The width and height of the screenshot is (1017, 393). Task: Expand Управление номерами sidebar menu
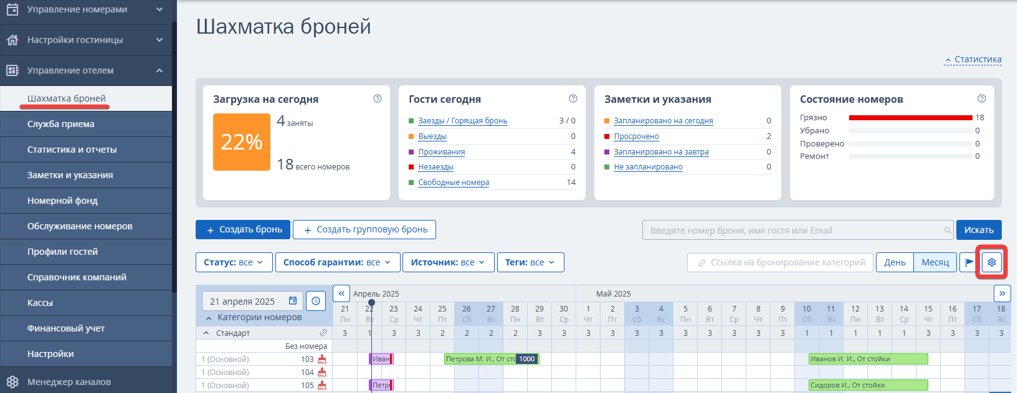(x=160, y=10)
